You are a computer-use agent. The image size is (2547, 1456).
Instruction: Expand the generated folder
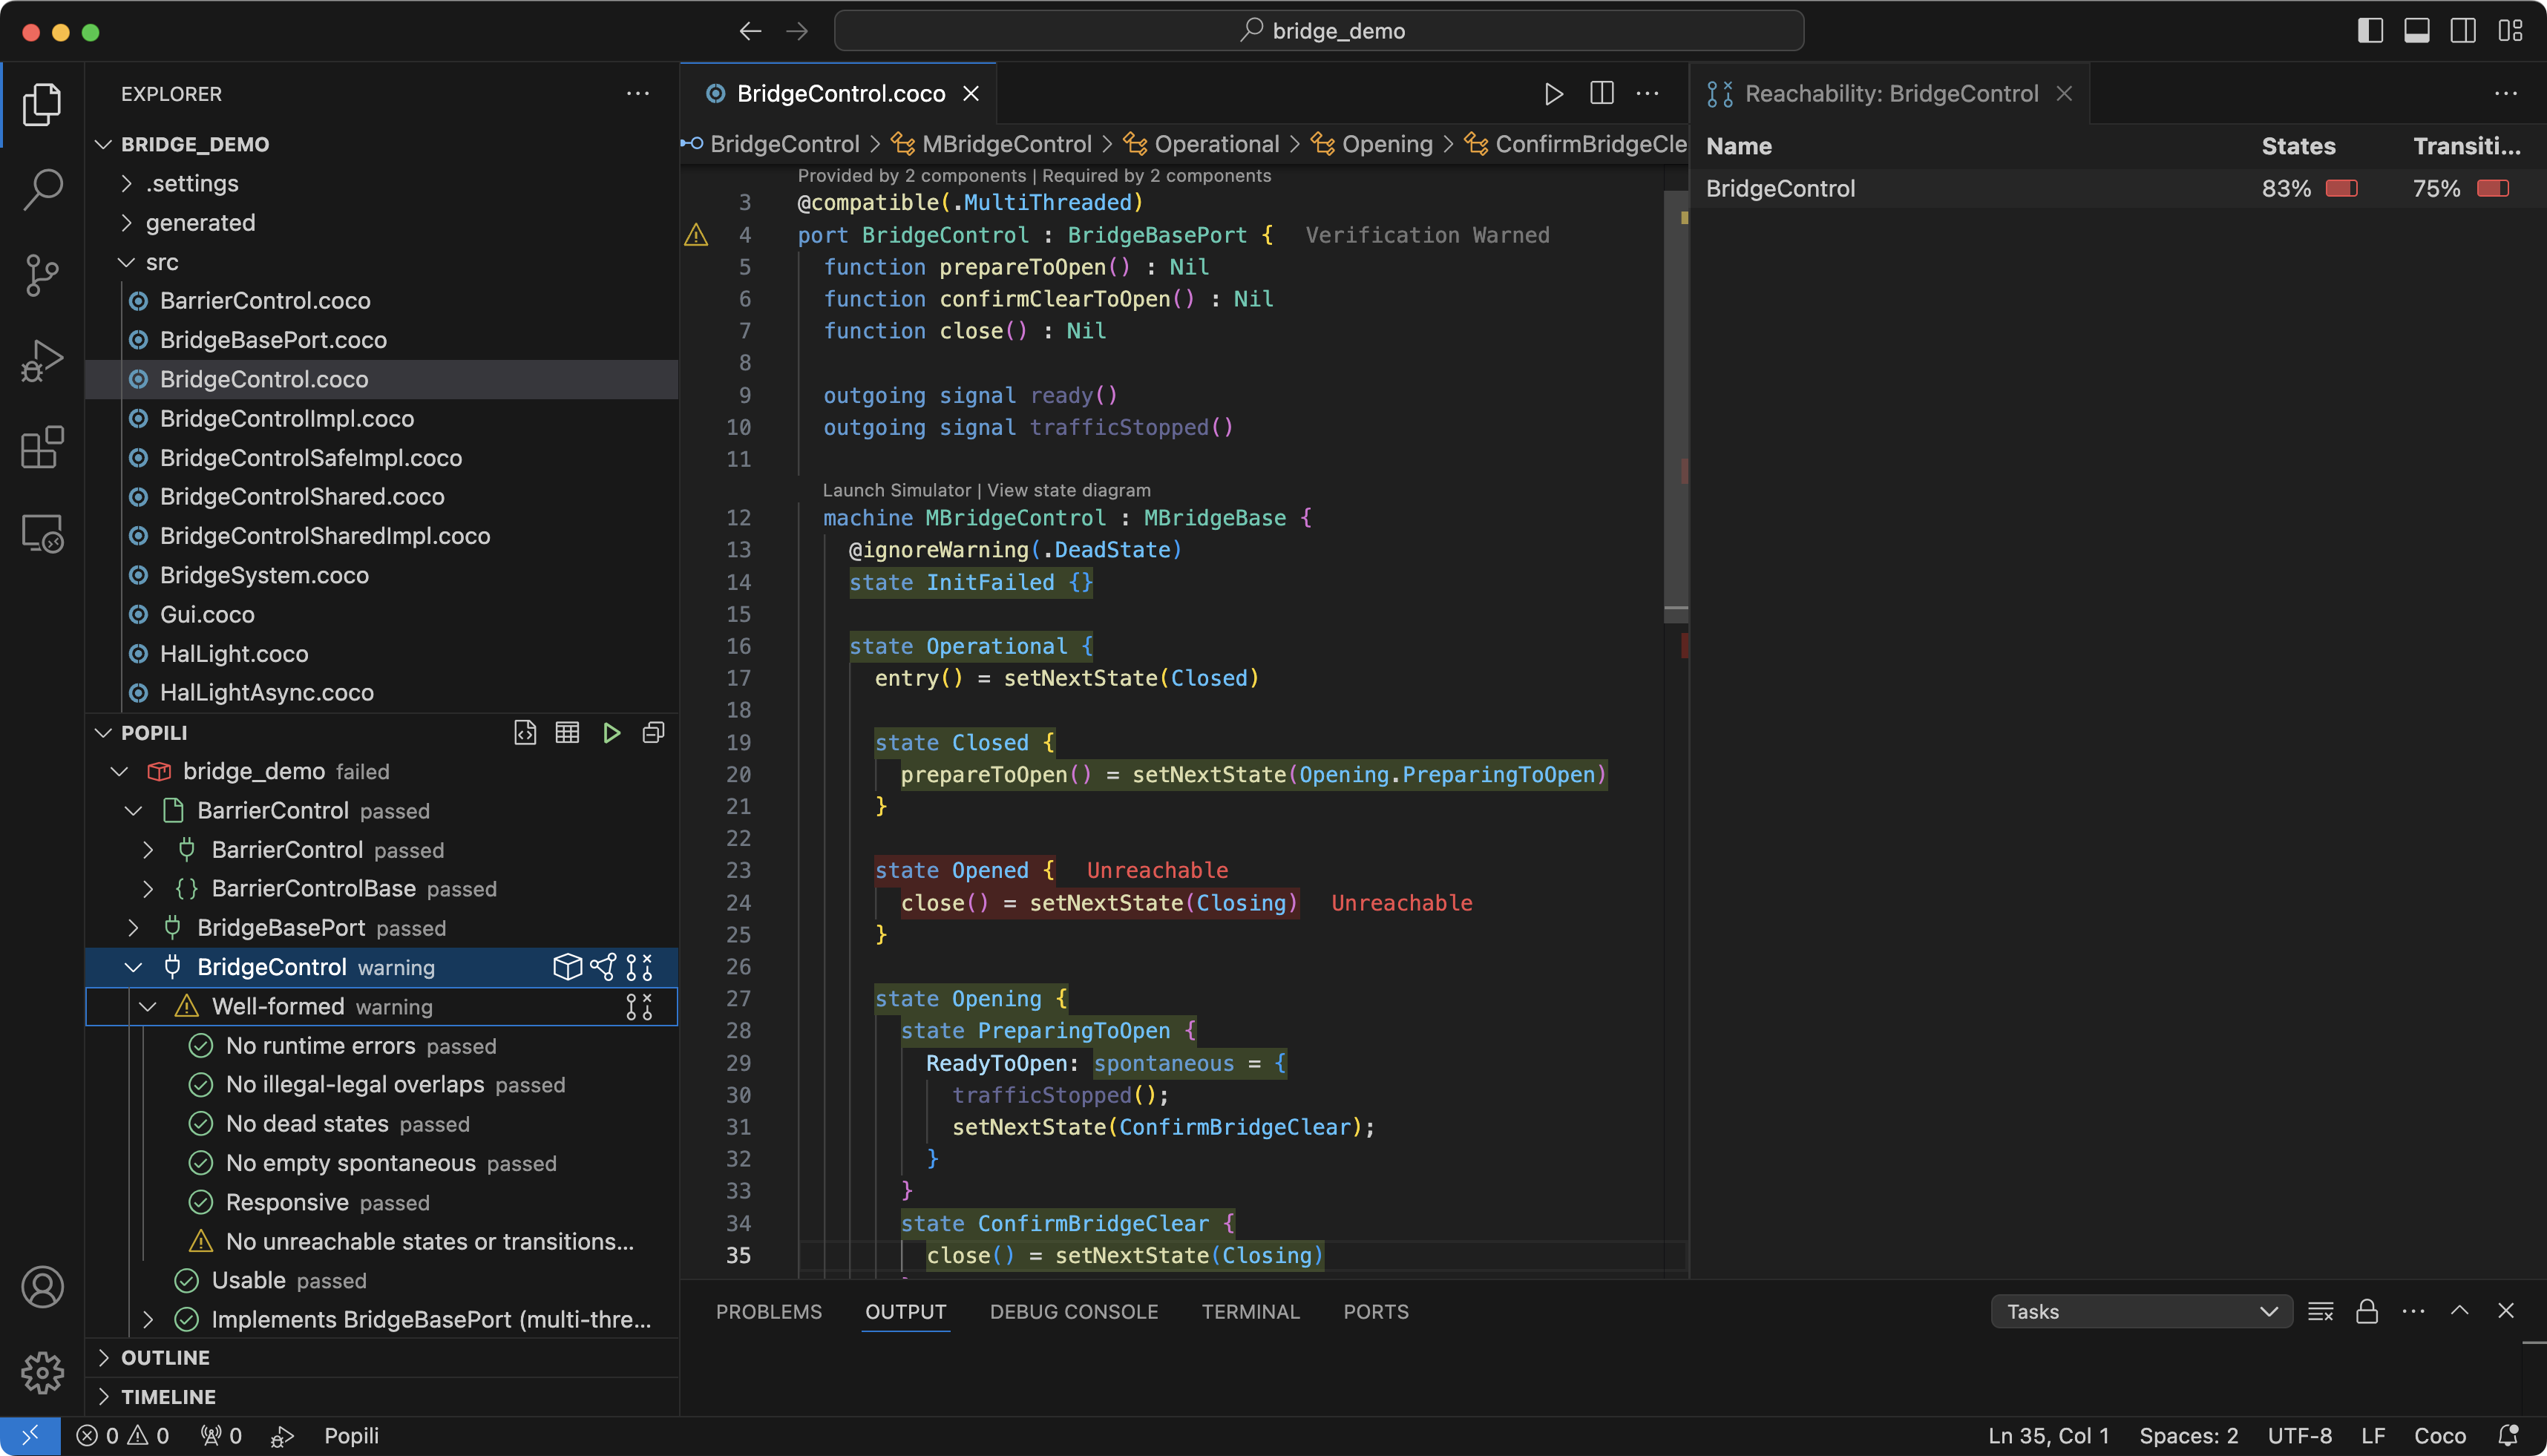click(x=126, y=223)
